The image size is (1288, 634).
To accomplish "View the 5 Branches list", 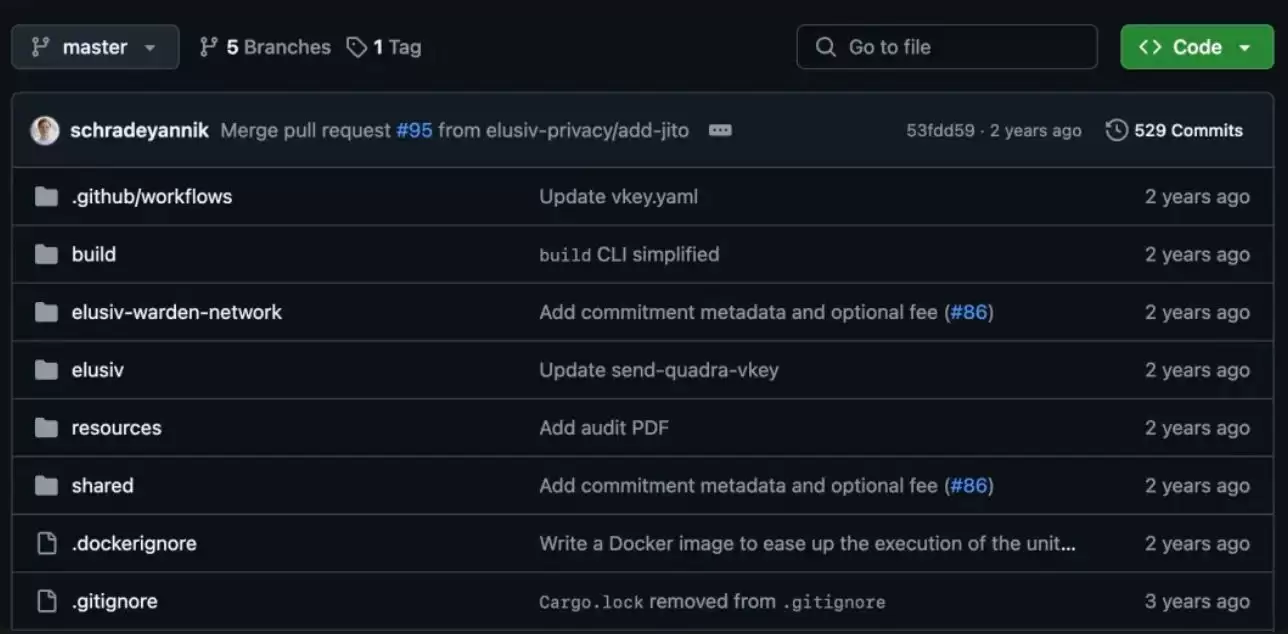I will pyautogui.click(x=265, y=47).
